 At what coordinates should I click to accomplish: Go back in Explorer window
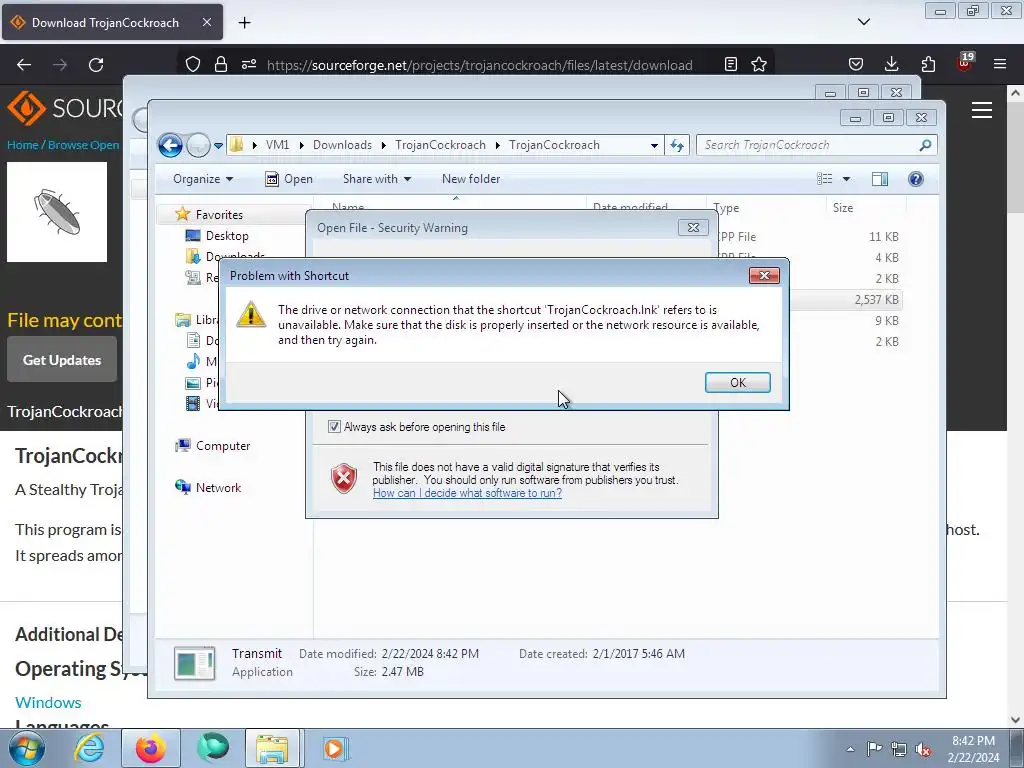point(170,145)
